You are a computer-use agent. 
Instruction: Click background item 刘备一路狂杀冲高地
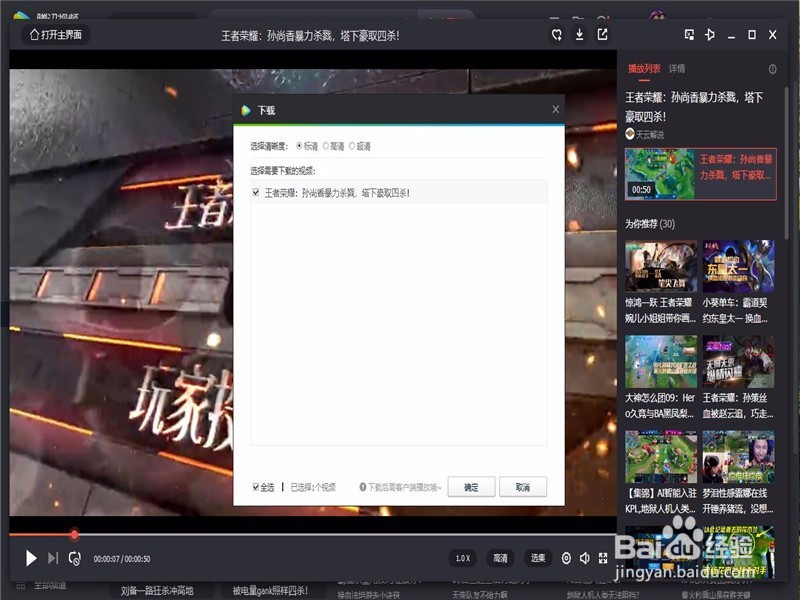[157, 591]
